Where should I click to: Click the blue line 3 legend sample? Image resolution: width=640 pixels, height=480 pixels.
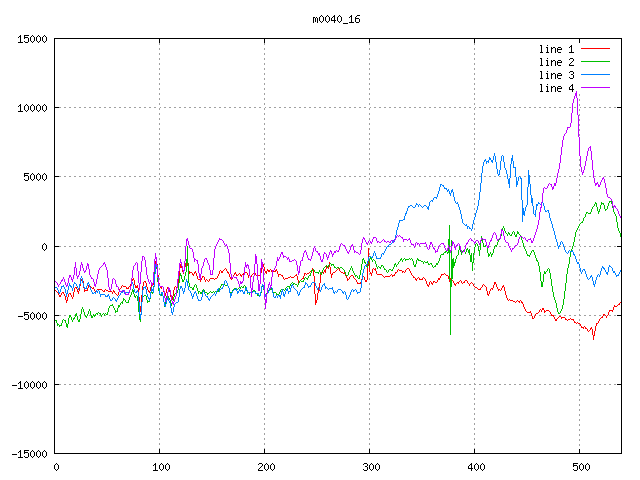point(595,75)
